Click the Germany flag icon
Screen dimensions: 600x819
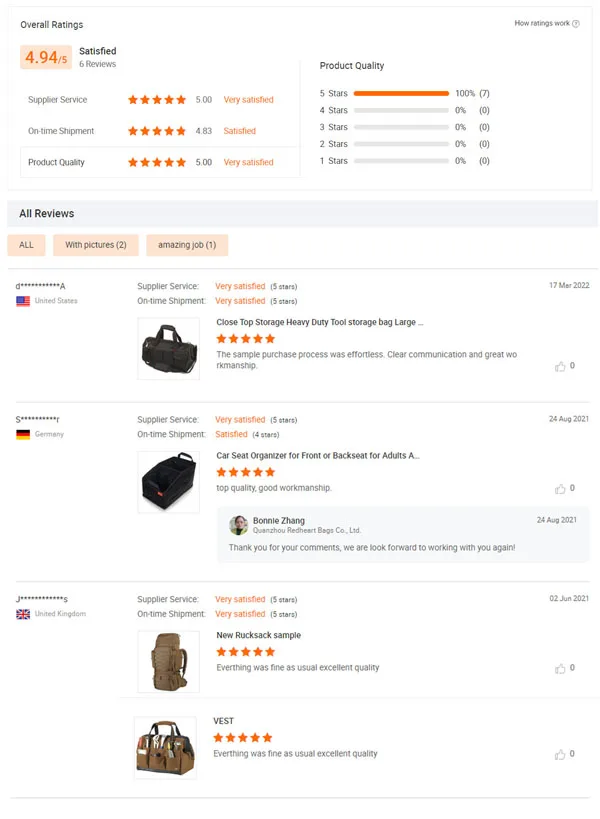pos(23,435)
